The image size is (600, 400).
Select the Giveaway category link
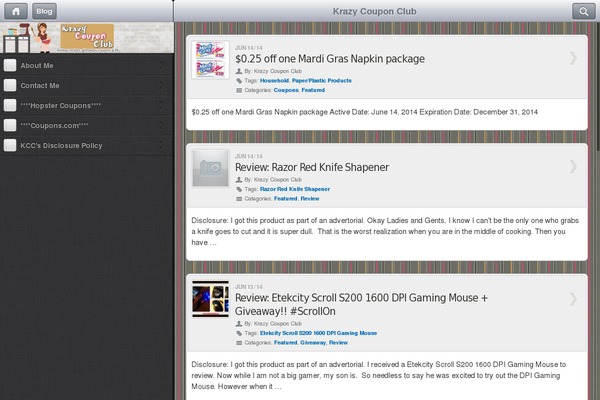point(313,343)
